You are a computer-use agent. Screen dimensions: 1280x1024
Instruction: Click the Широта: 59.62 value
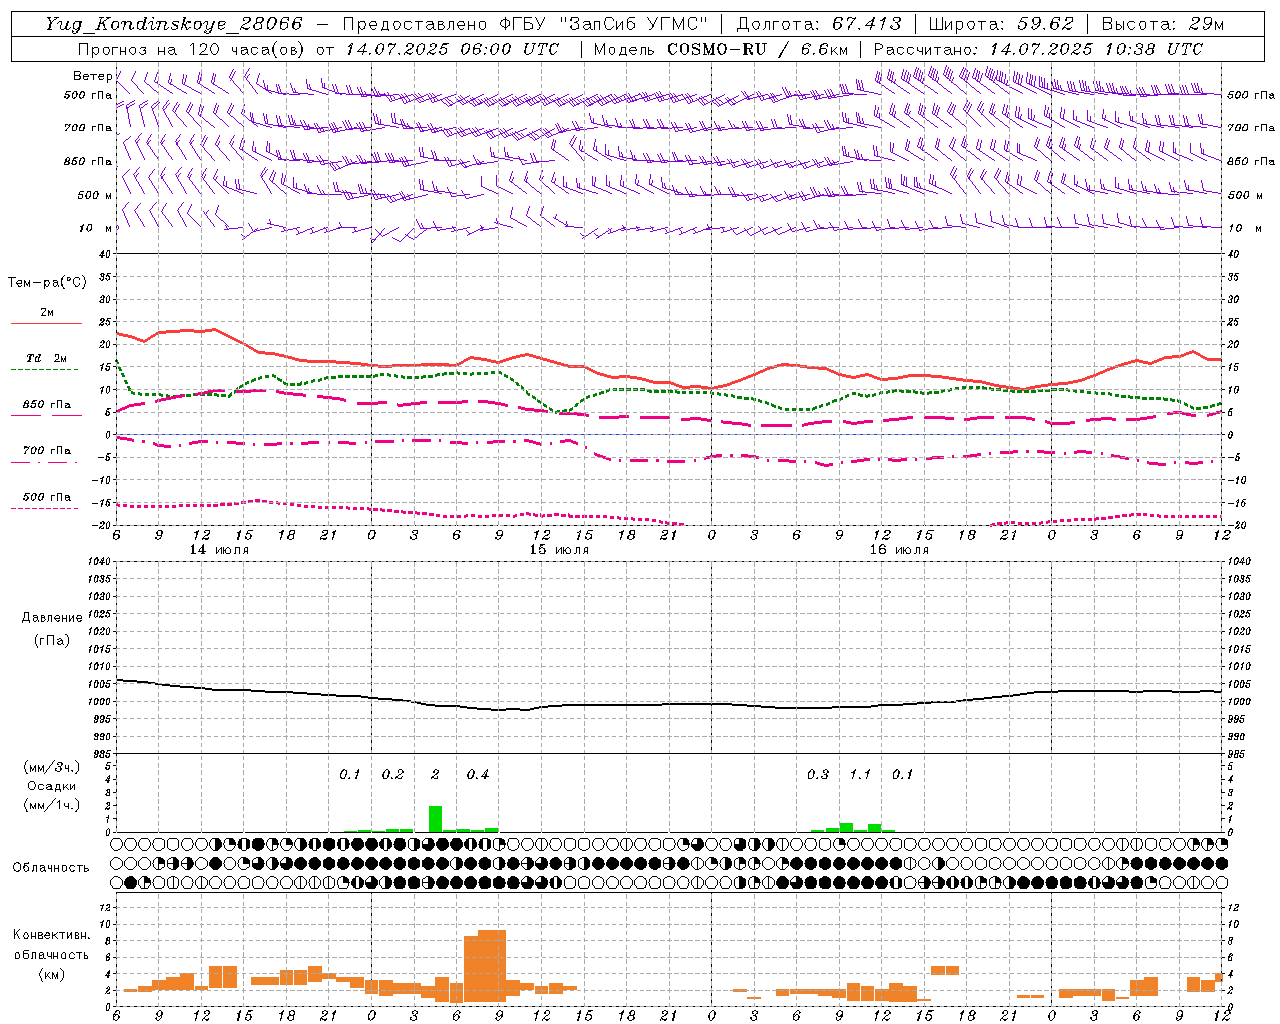[x=1001, y=24]
